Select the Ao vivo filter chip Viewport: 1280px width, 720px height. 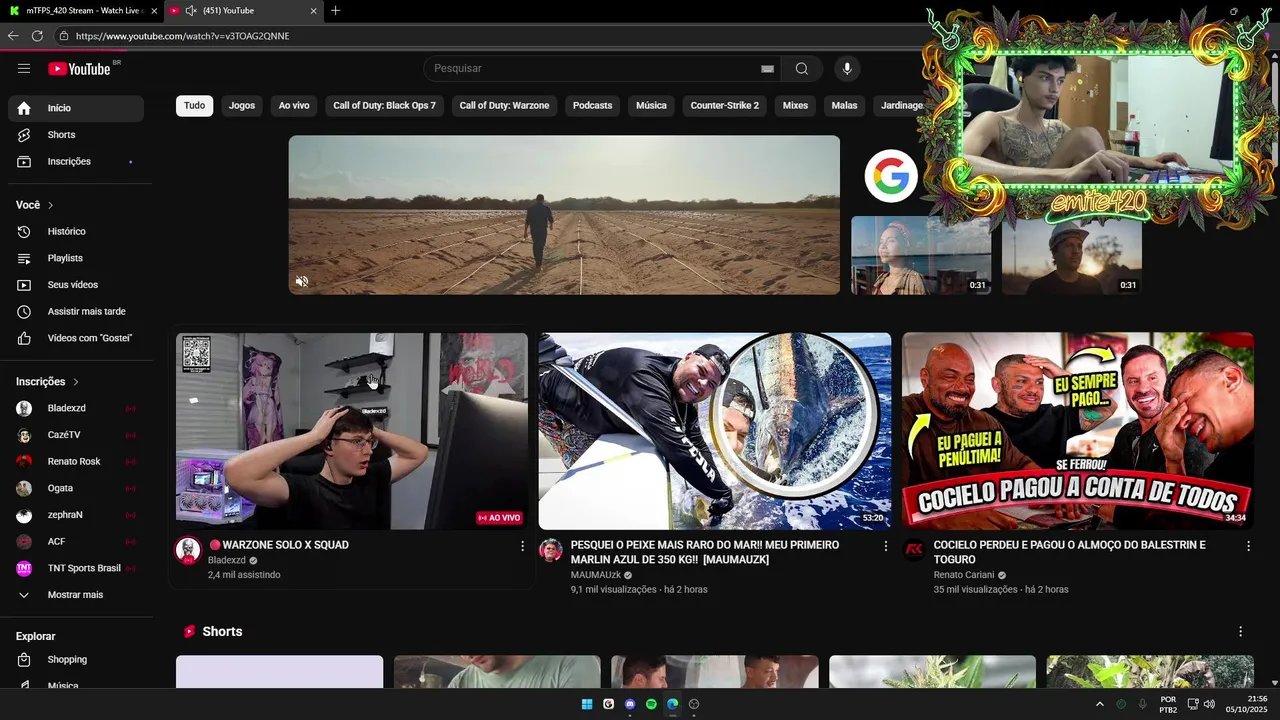coord(294,105)
